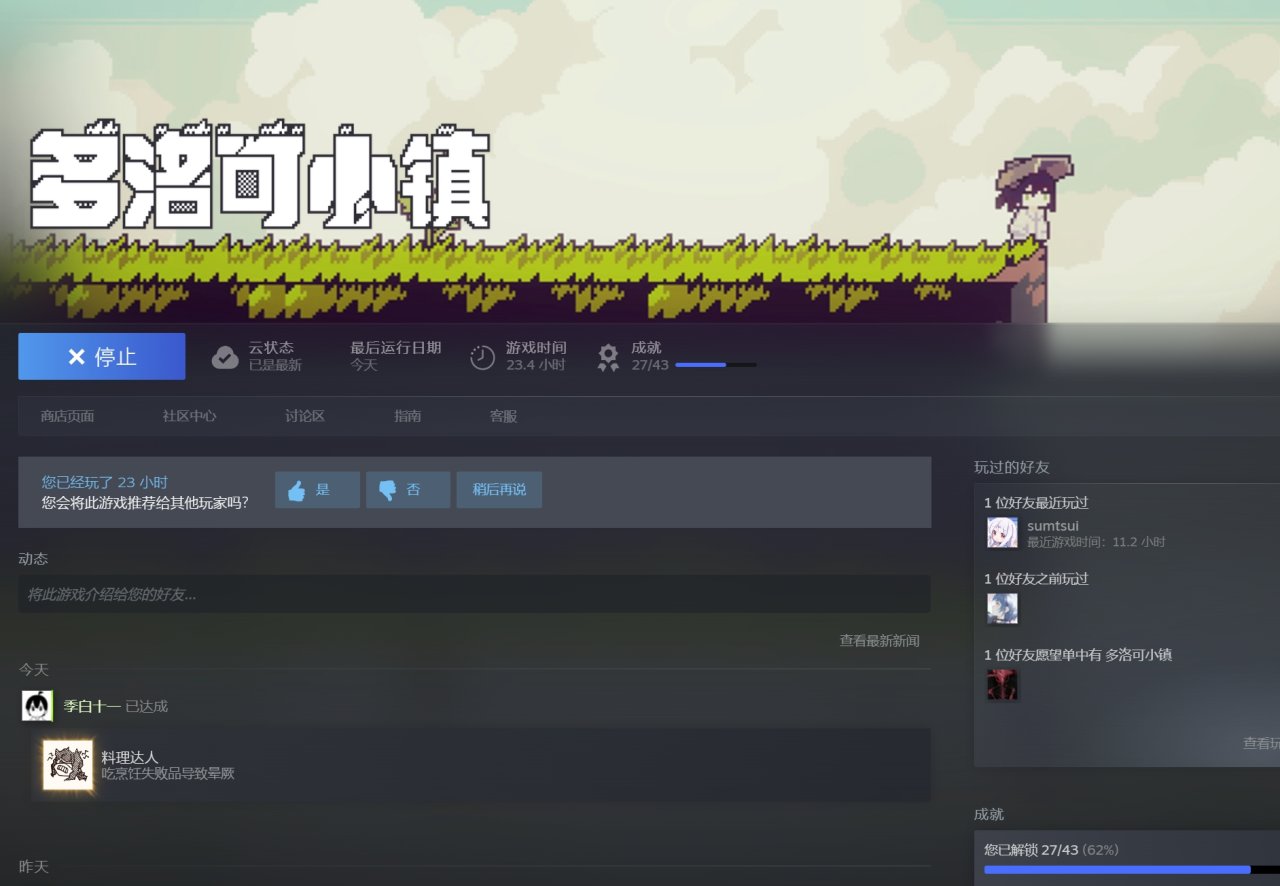Click the 料理达人 achievement icon
Screen dimensions: 1280x886
[68, 765]
